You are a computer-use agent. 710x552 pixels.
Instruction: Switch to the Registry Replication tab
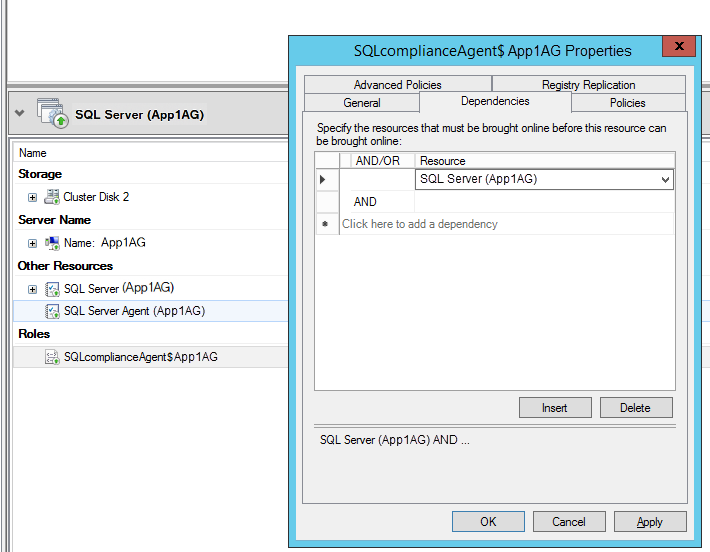point(589,85)
